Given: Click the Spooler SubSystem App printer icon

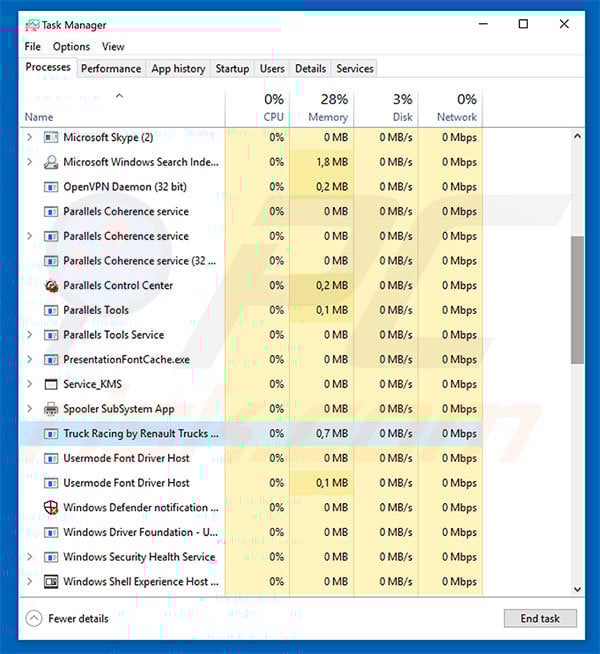Looking at the screenshot, I should (x=51, y=409).
